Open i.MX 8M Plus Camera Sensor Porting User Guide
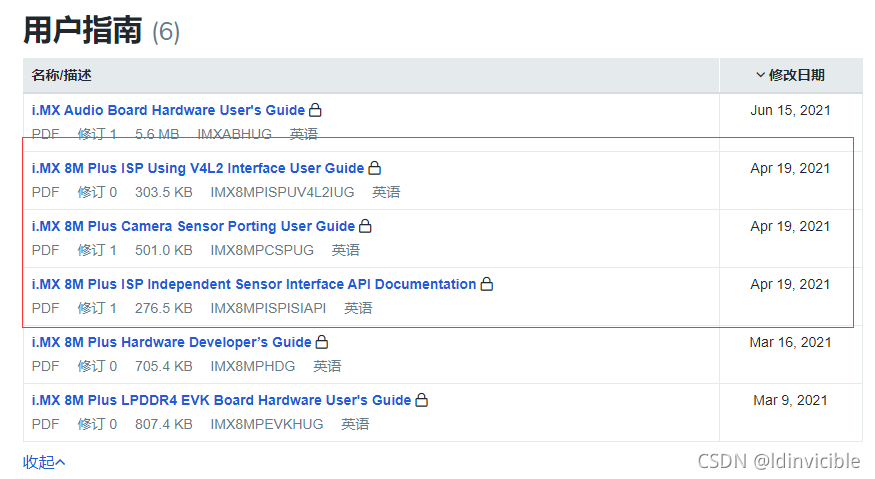The width and height of the screenshot is (875, 479). pos(193,226)
